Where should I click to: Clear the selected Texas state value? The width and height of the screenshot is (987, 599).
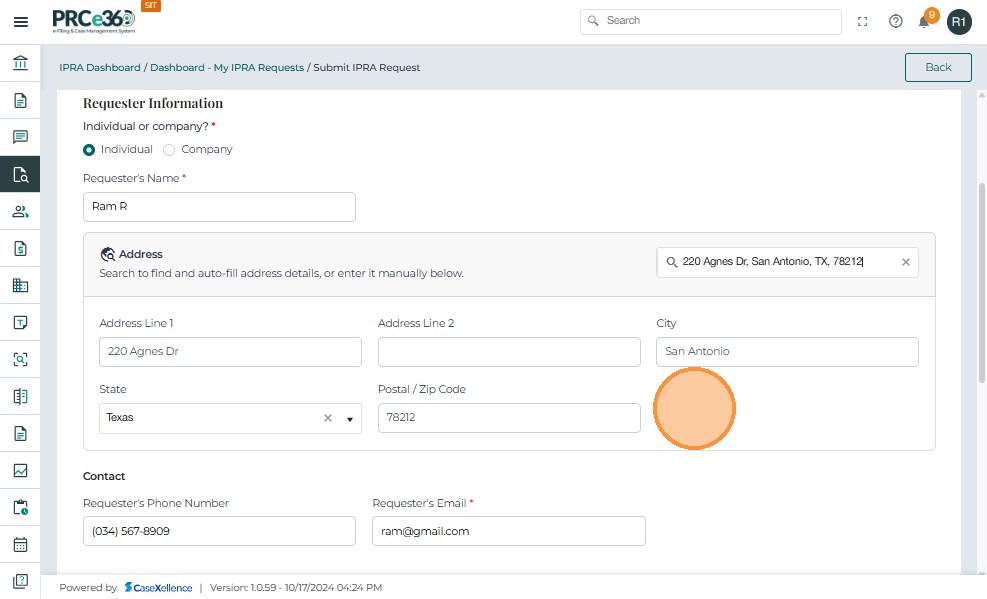pyautogui.click(x=327, y=418)
